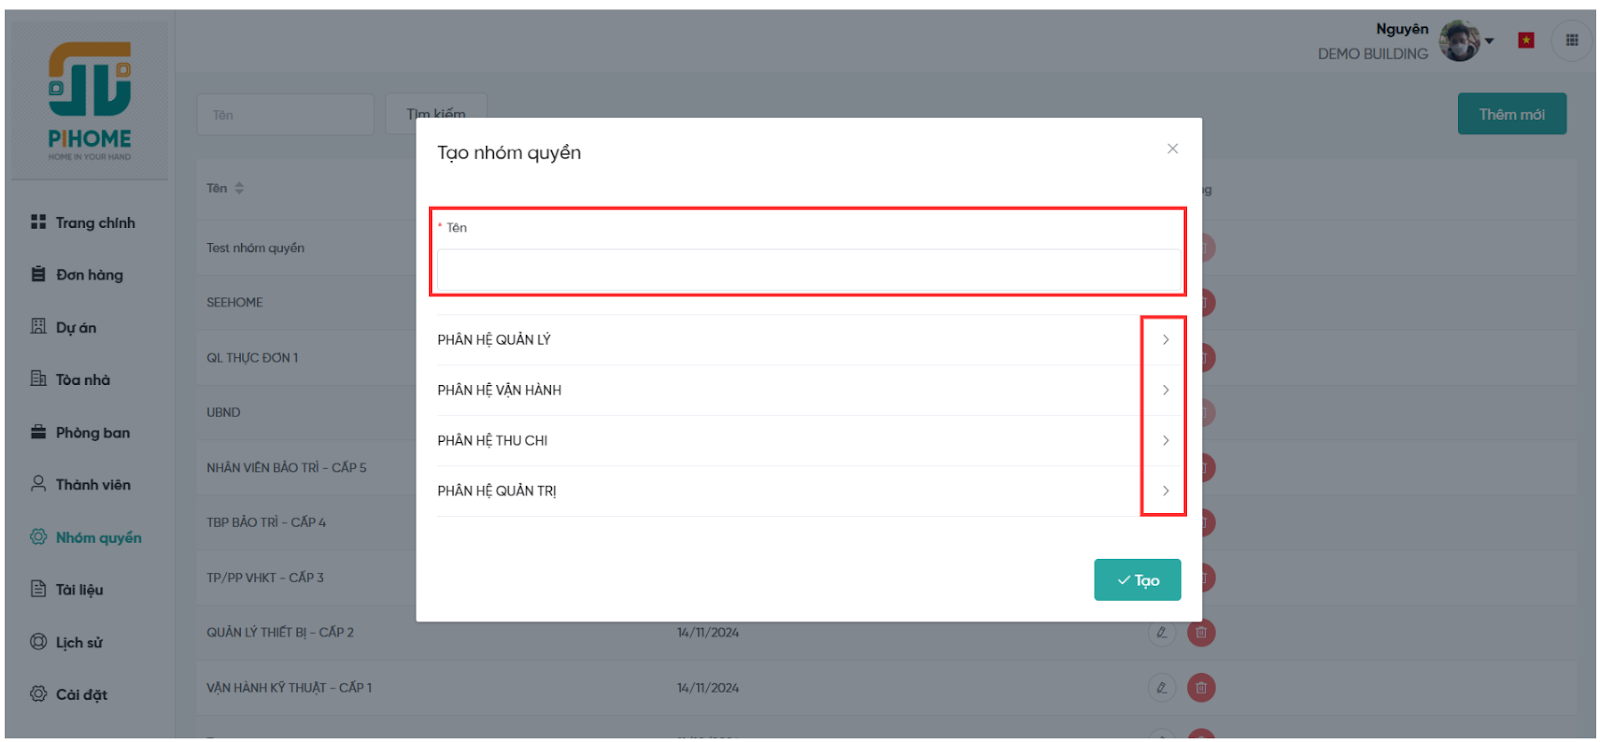
Task: Open Thành viên in the sidebar
Action: 92,485
